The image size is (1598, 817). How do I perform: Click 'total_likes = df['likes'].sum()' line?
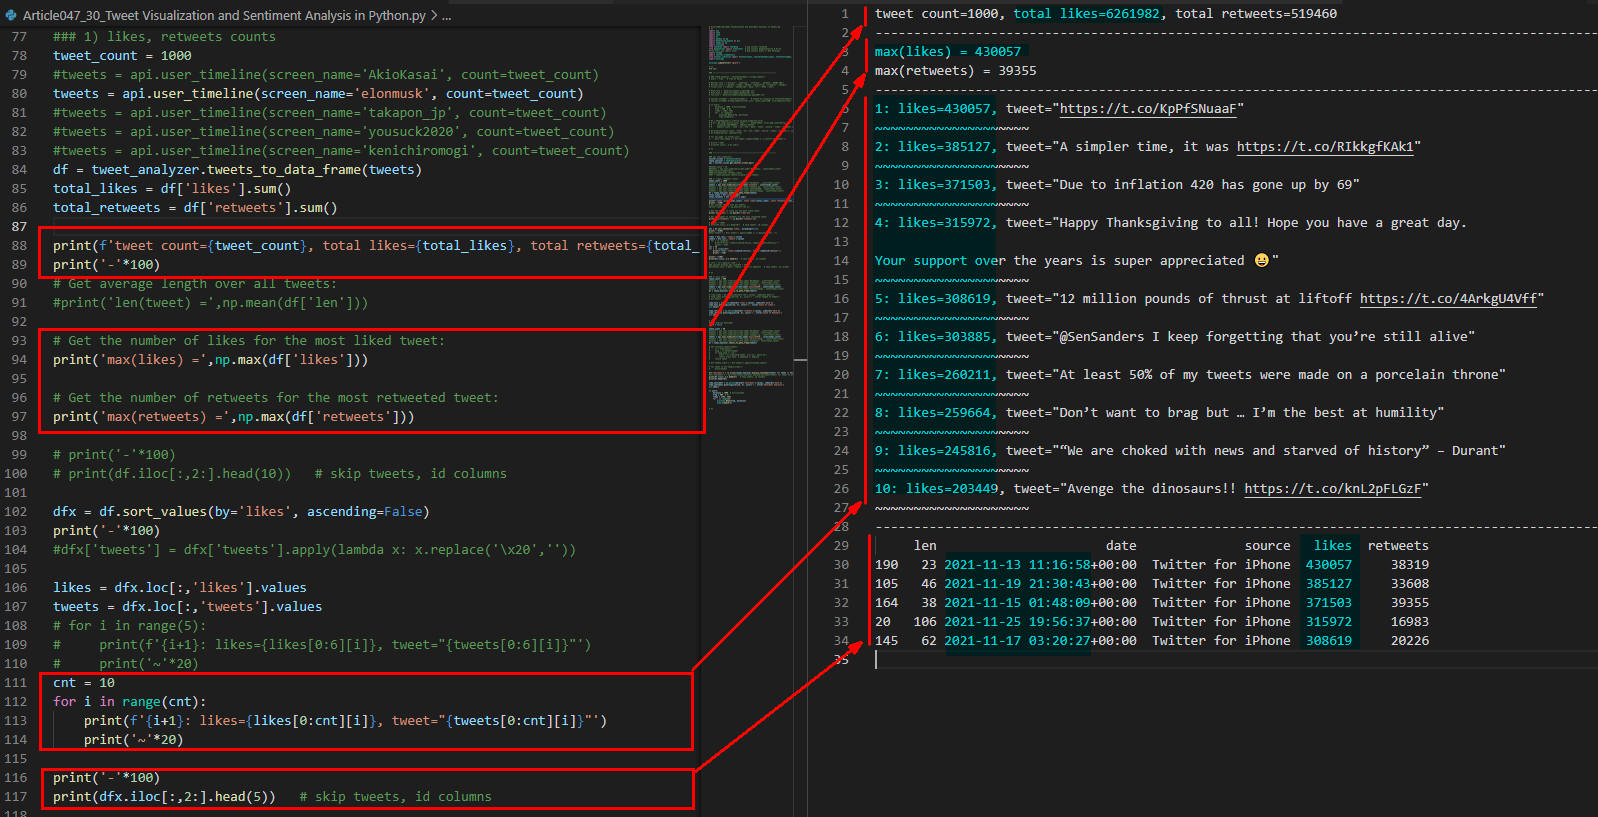pos(172,188)
